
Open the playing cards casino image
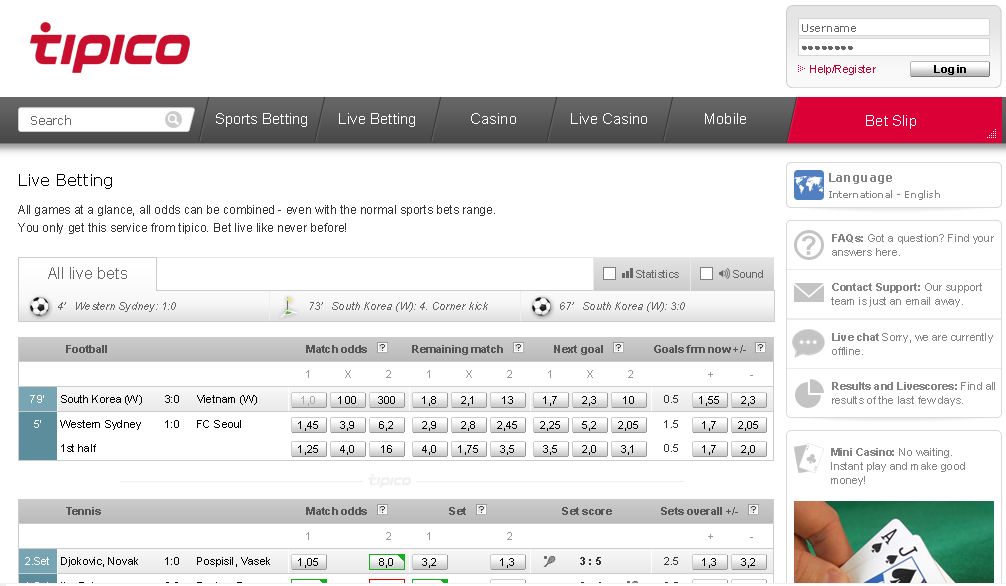[894, 542]
